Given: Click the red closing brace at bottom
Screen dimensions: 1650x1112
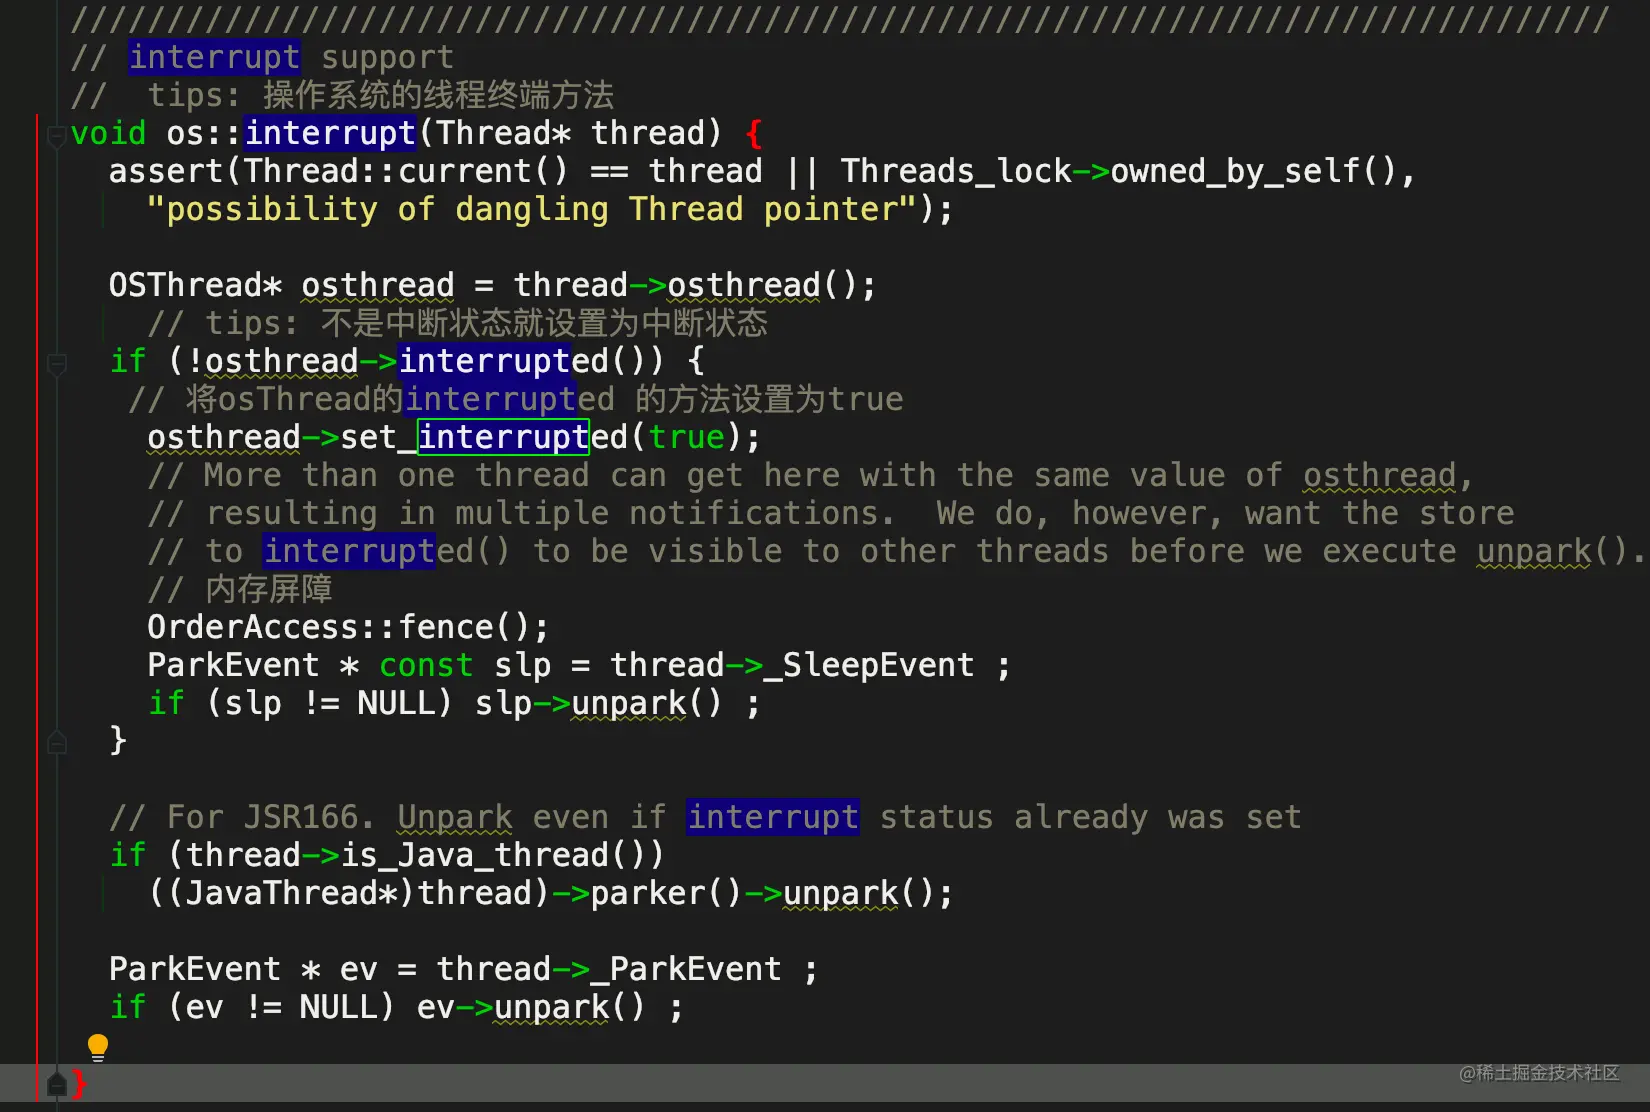Looking at the screenshot, I should pyautogui.click(x=79, y=1083).
